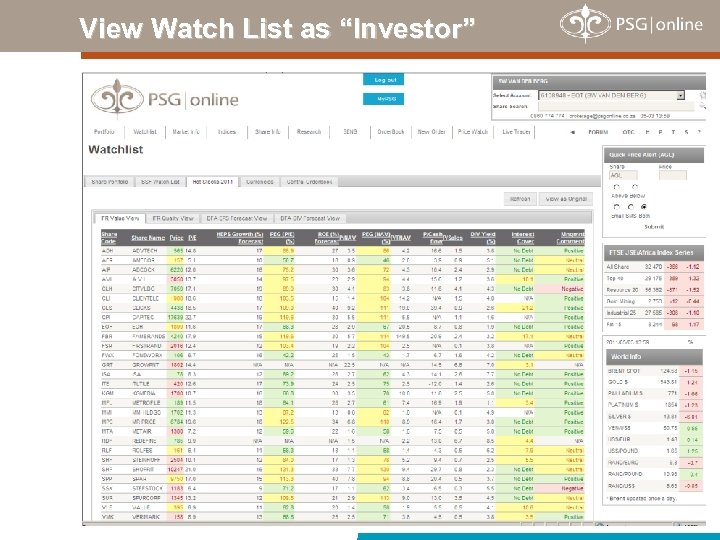This screenshot has width=720, height=540.
Task: Select the DFA EPS Forecast View tab
Action: [x=236, y=219]
